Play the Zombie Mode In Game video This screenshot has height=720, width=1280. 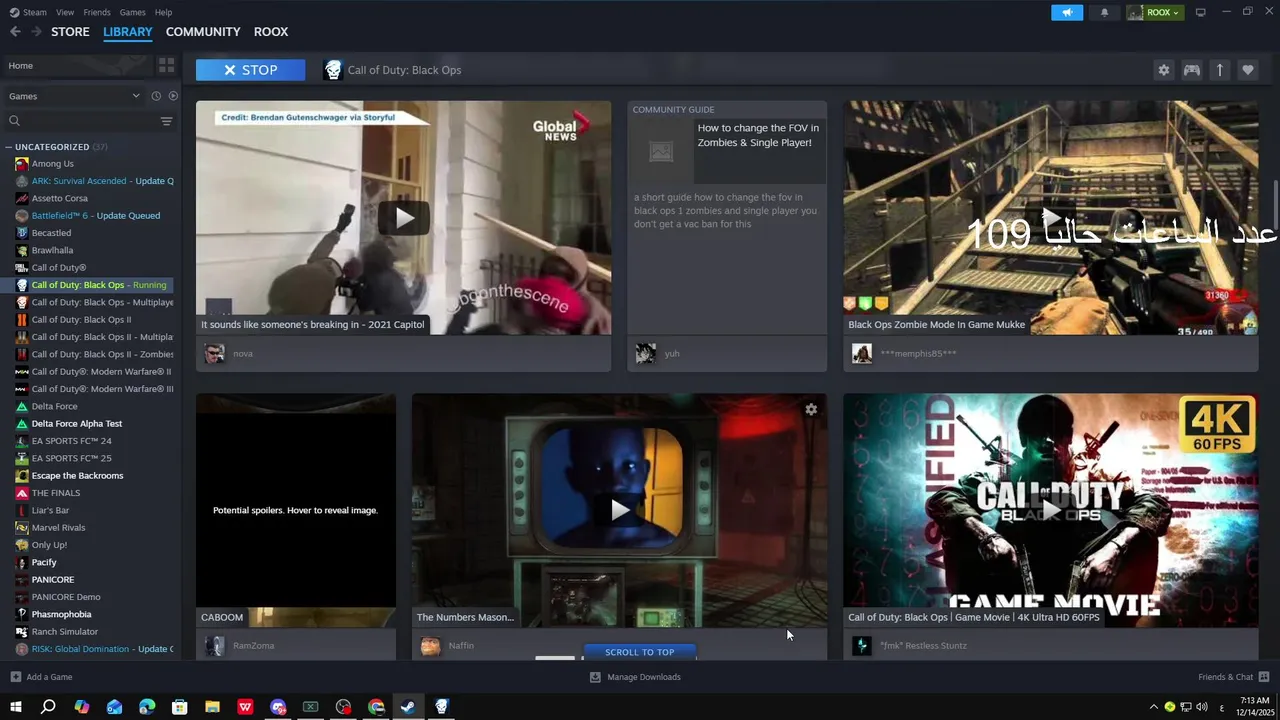point(1050,217)
